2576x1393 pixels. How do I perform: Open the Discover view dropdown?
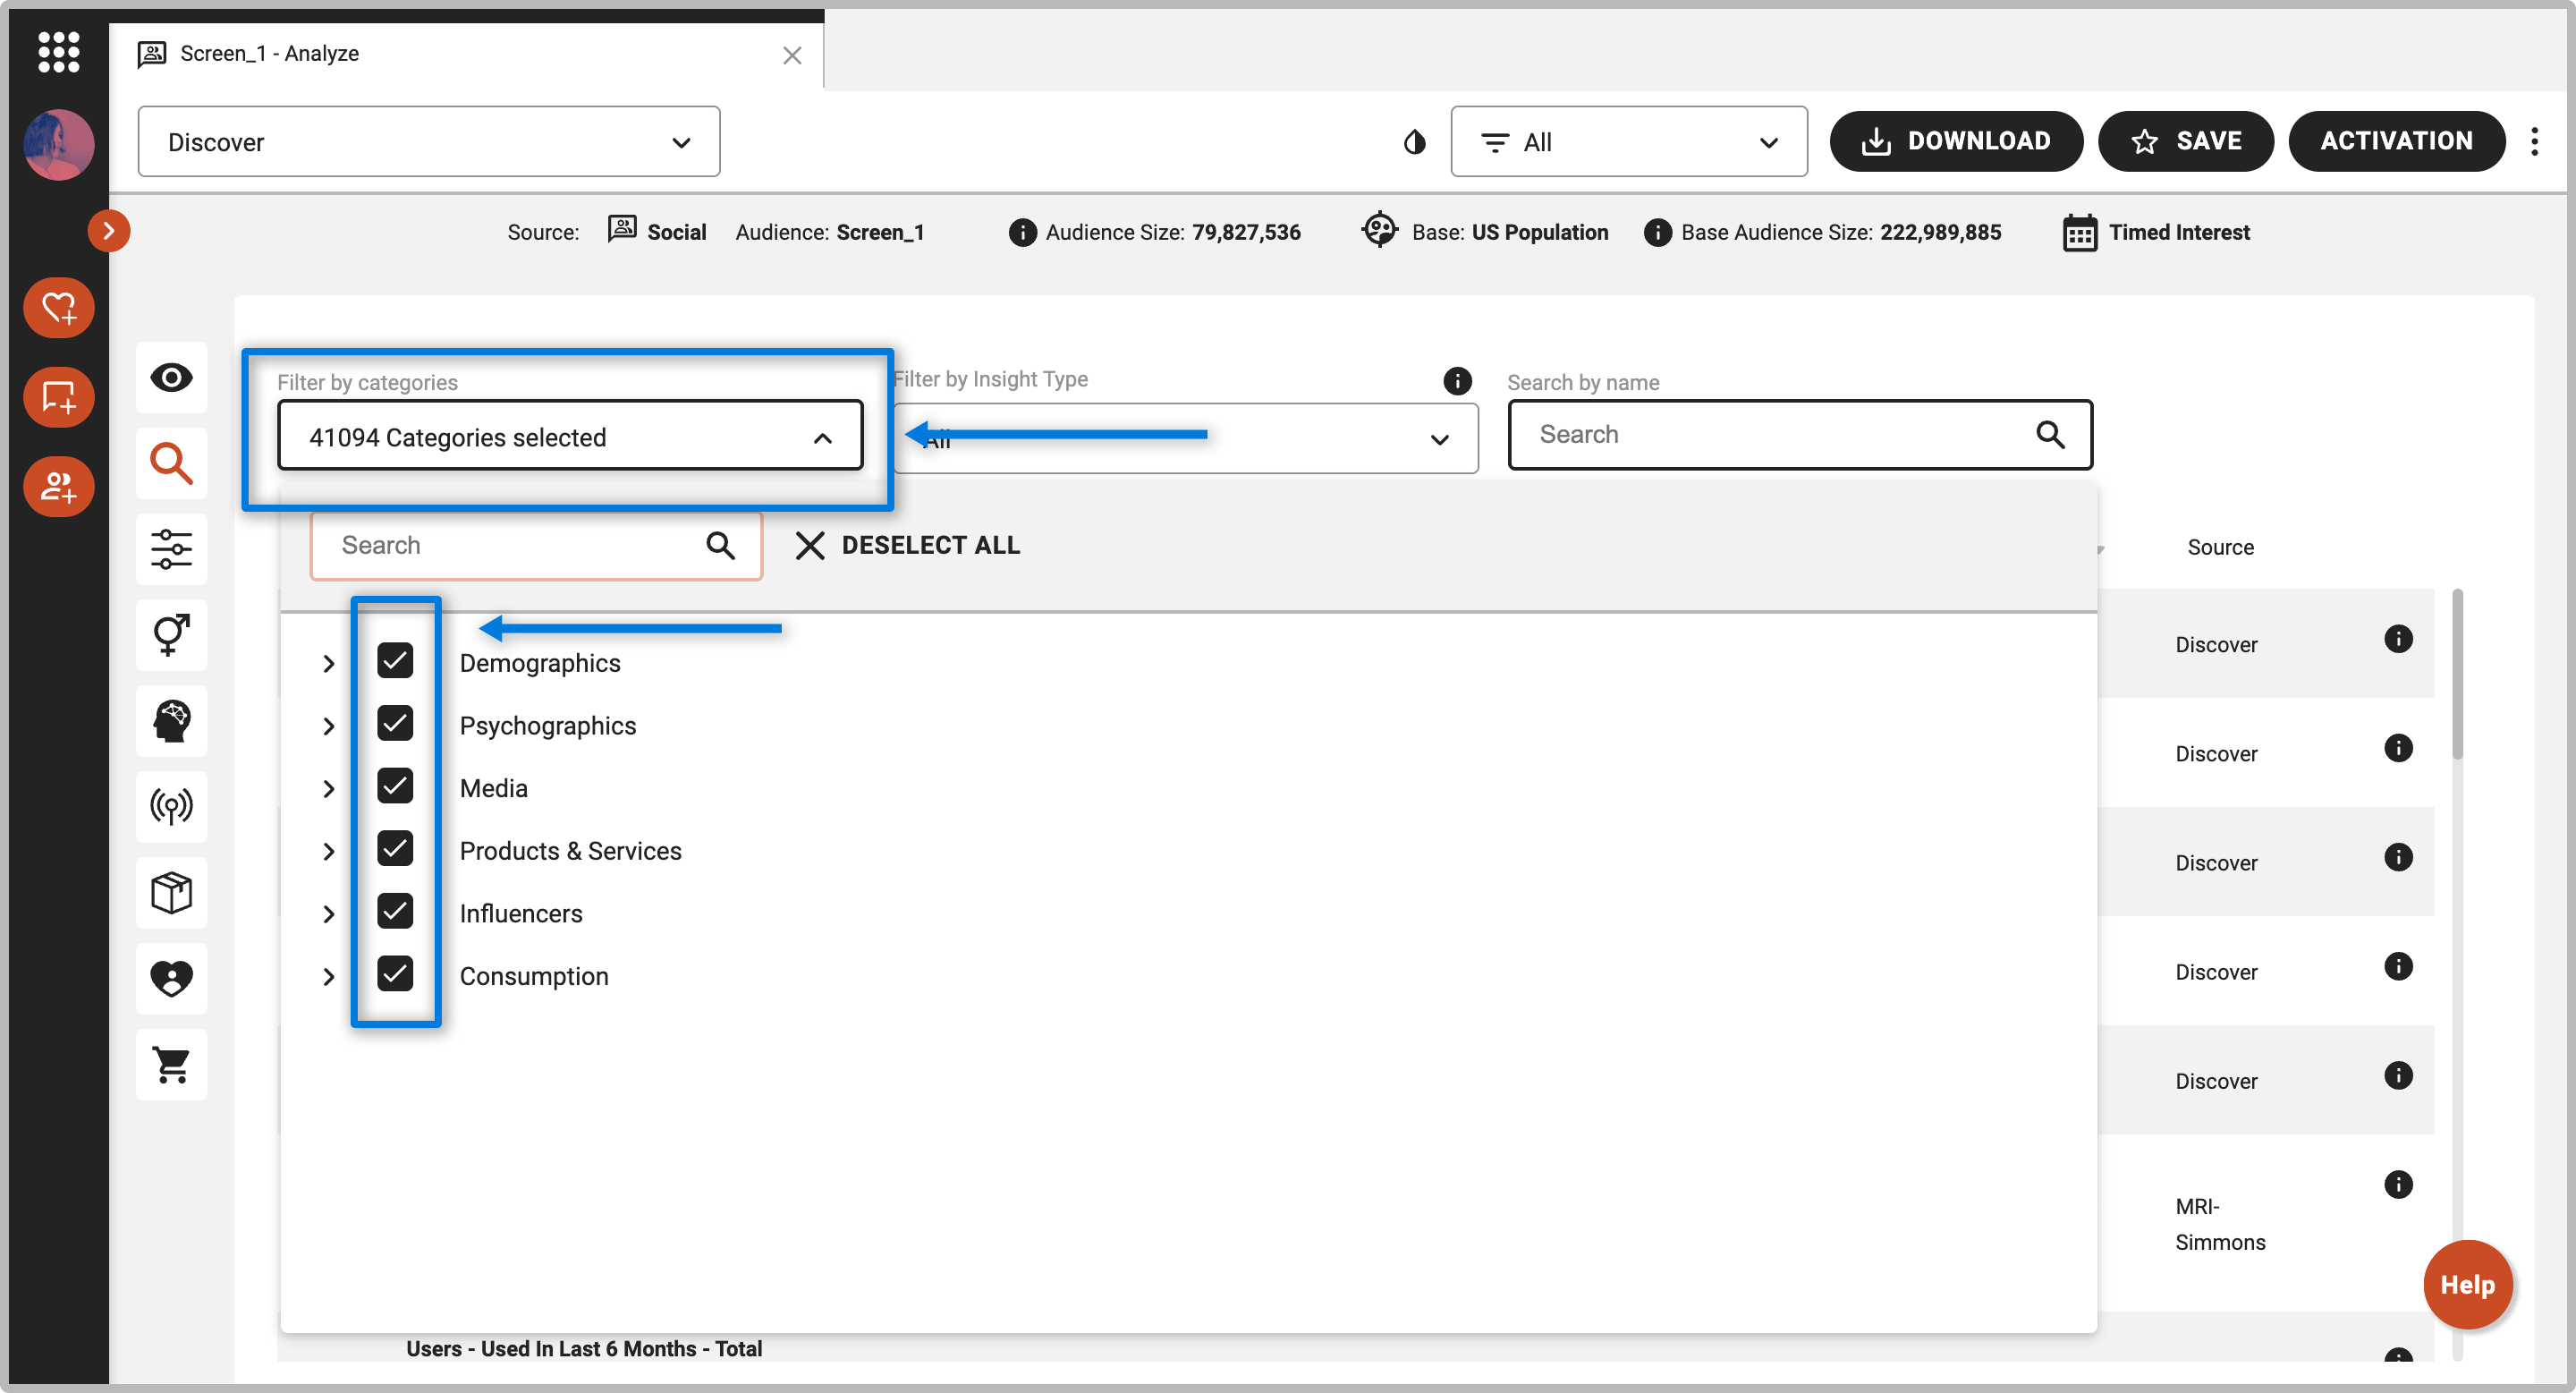tap(428, 142)
